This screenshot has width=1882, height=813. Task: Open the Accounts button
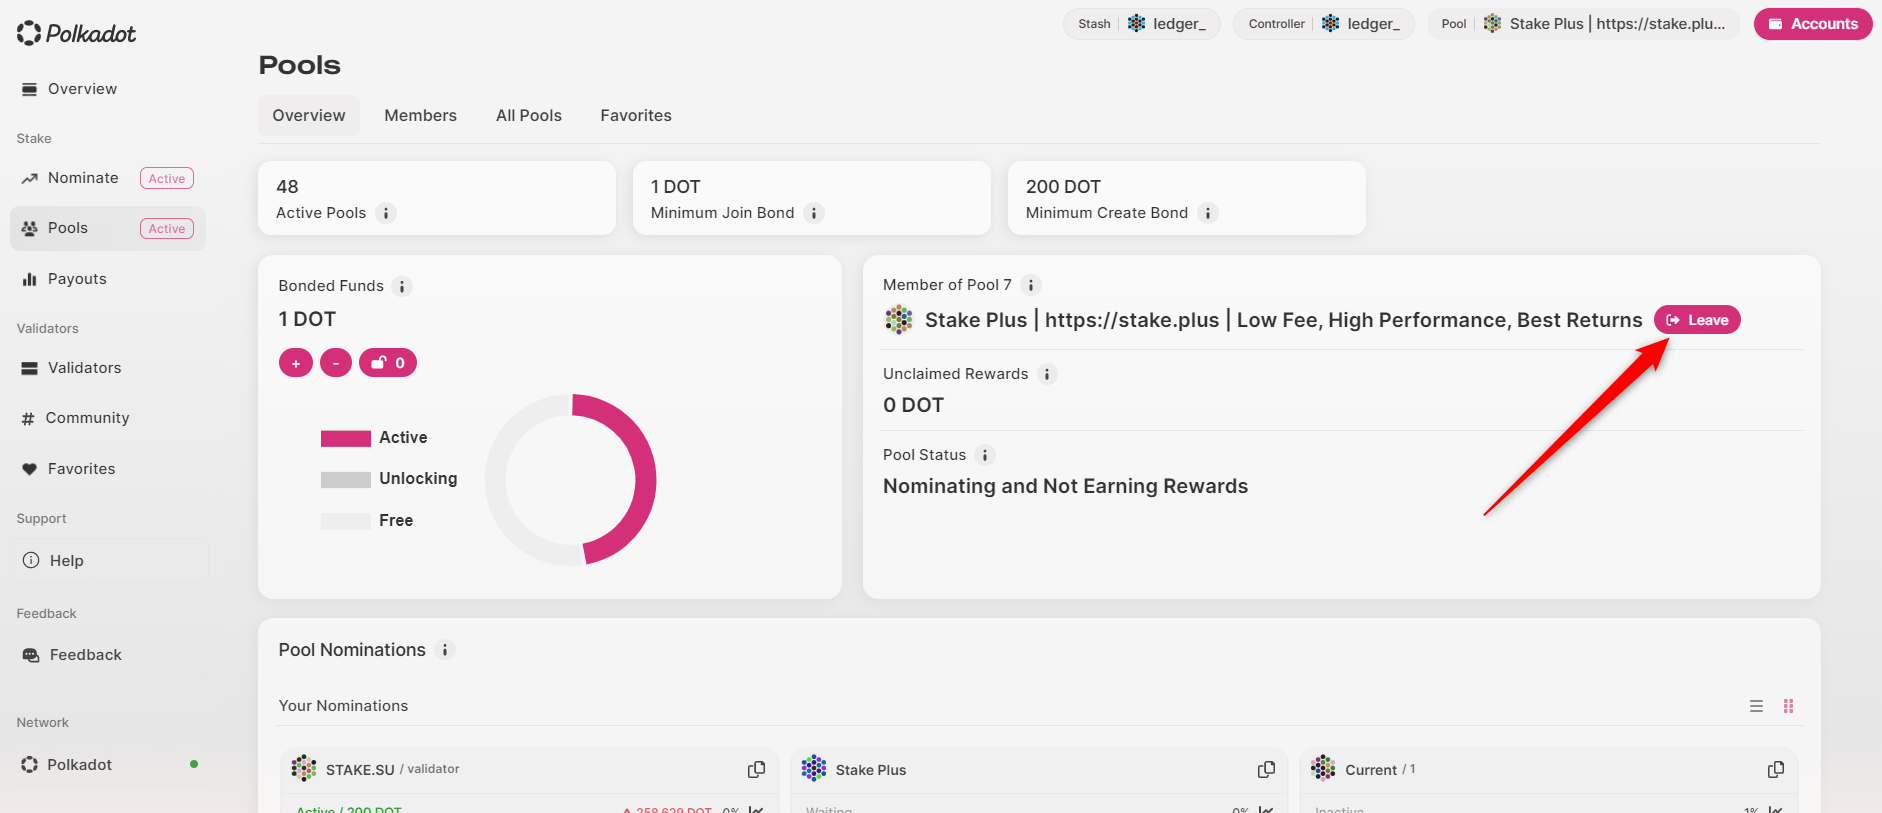click(x=1813, y=24)
